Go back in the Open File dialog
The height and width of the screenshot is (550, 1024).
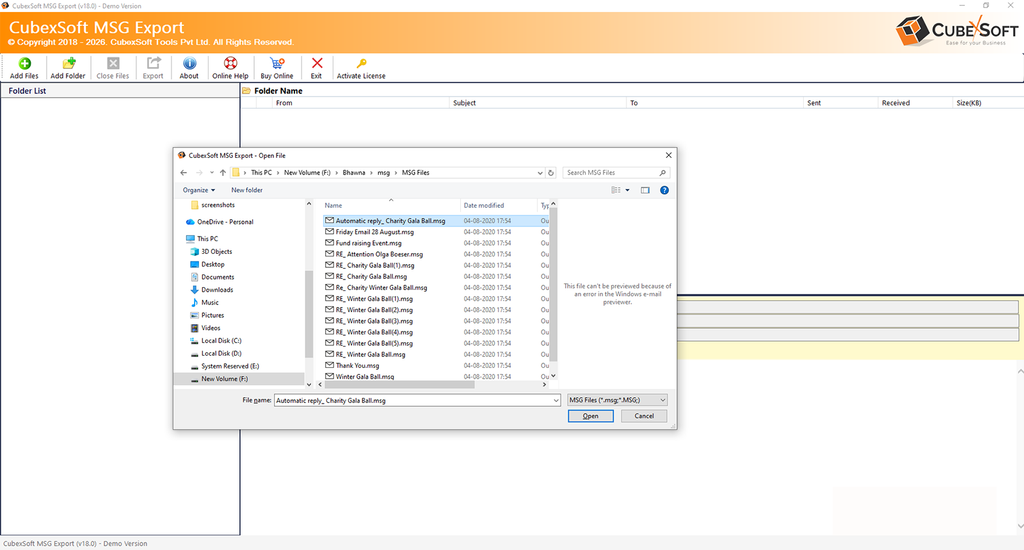coord(184,172)
